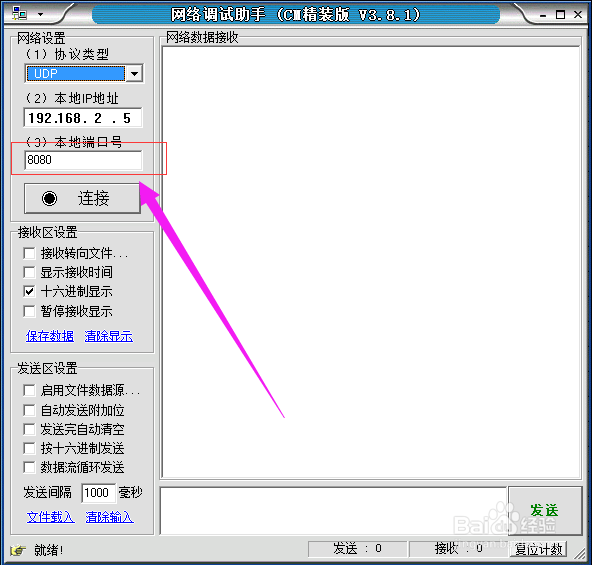Open the protocol type dropdown arrow
Viewport: 592px width, 565px height.
(x=135, y=73)
